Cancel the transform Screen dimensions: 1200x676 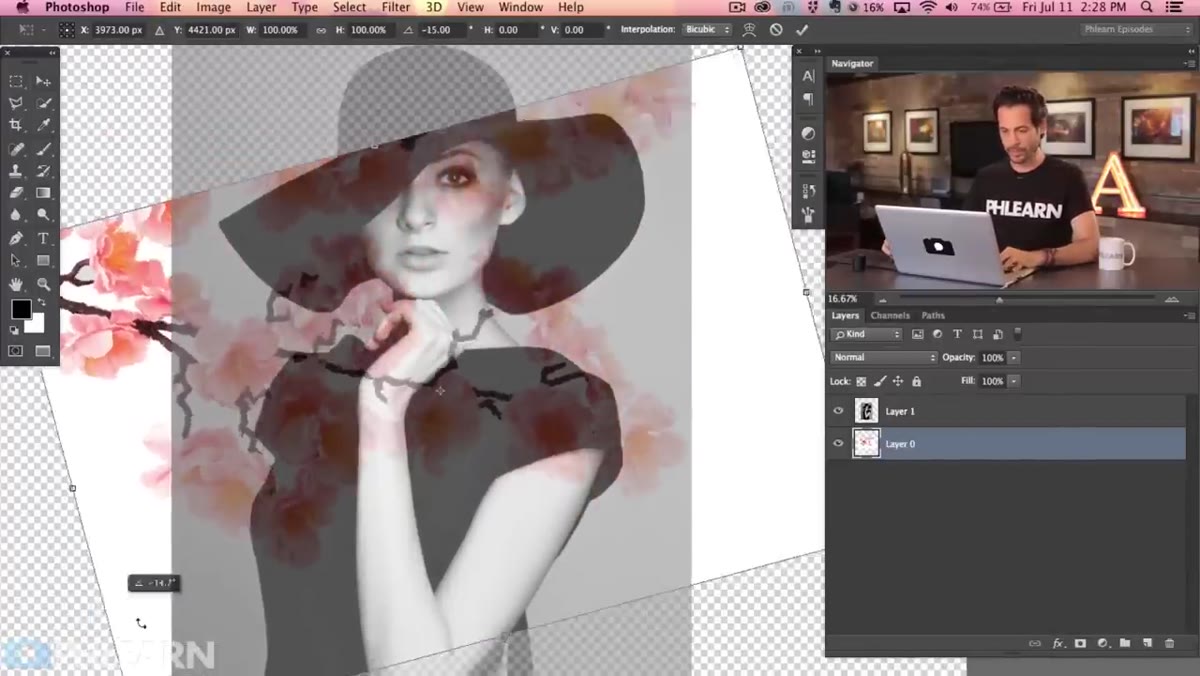pyautogui.click(x=776, y=30)
